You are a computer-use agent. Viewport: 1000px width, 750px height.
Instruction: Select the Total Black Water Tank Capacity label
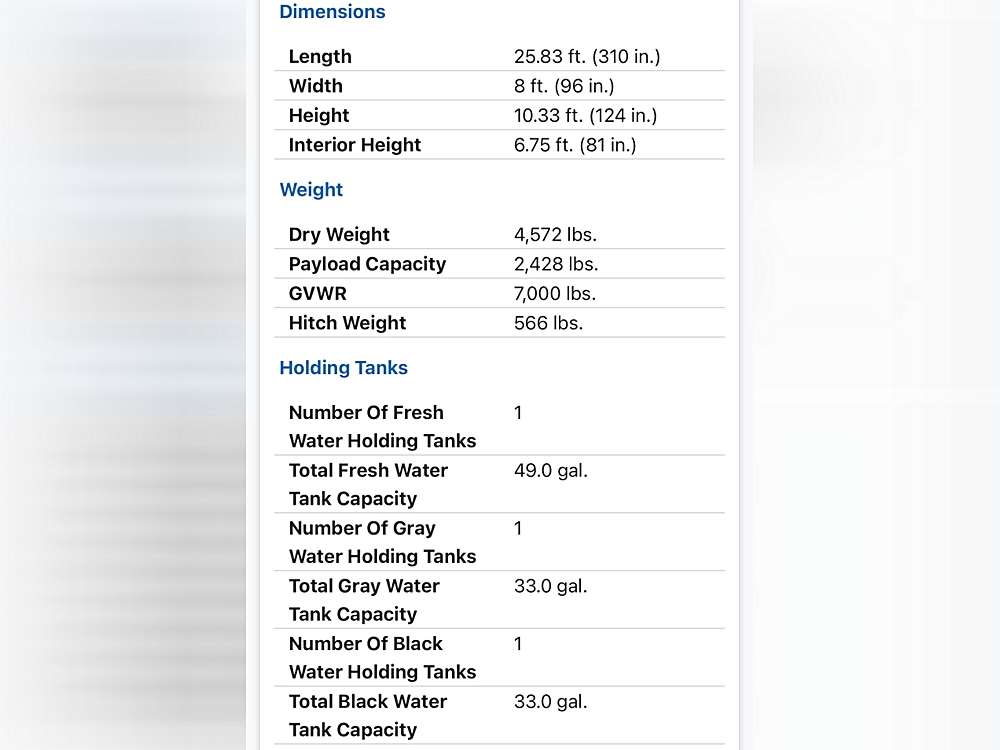pyautogui.click(x=367, y=716)
